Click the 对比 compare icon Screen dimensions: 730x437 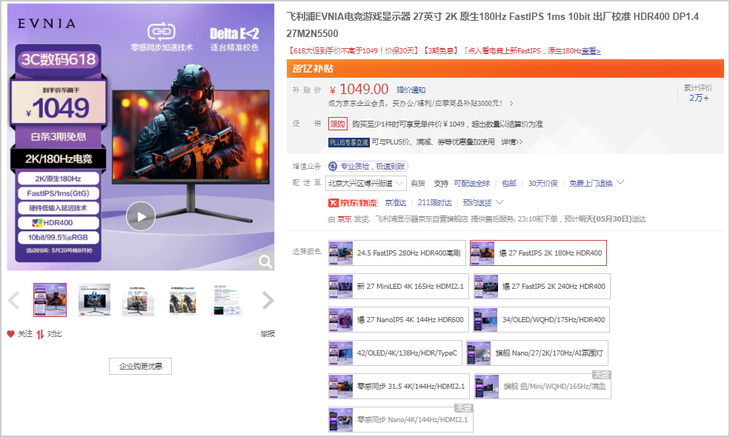point(40,334)
